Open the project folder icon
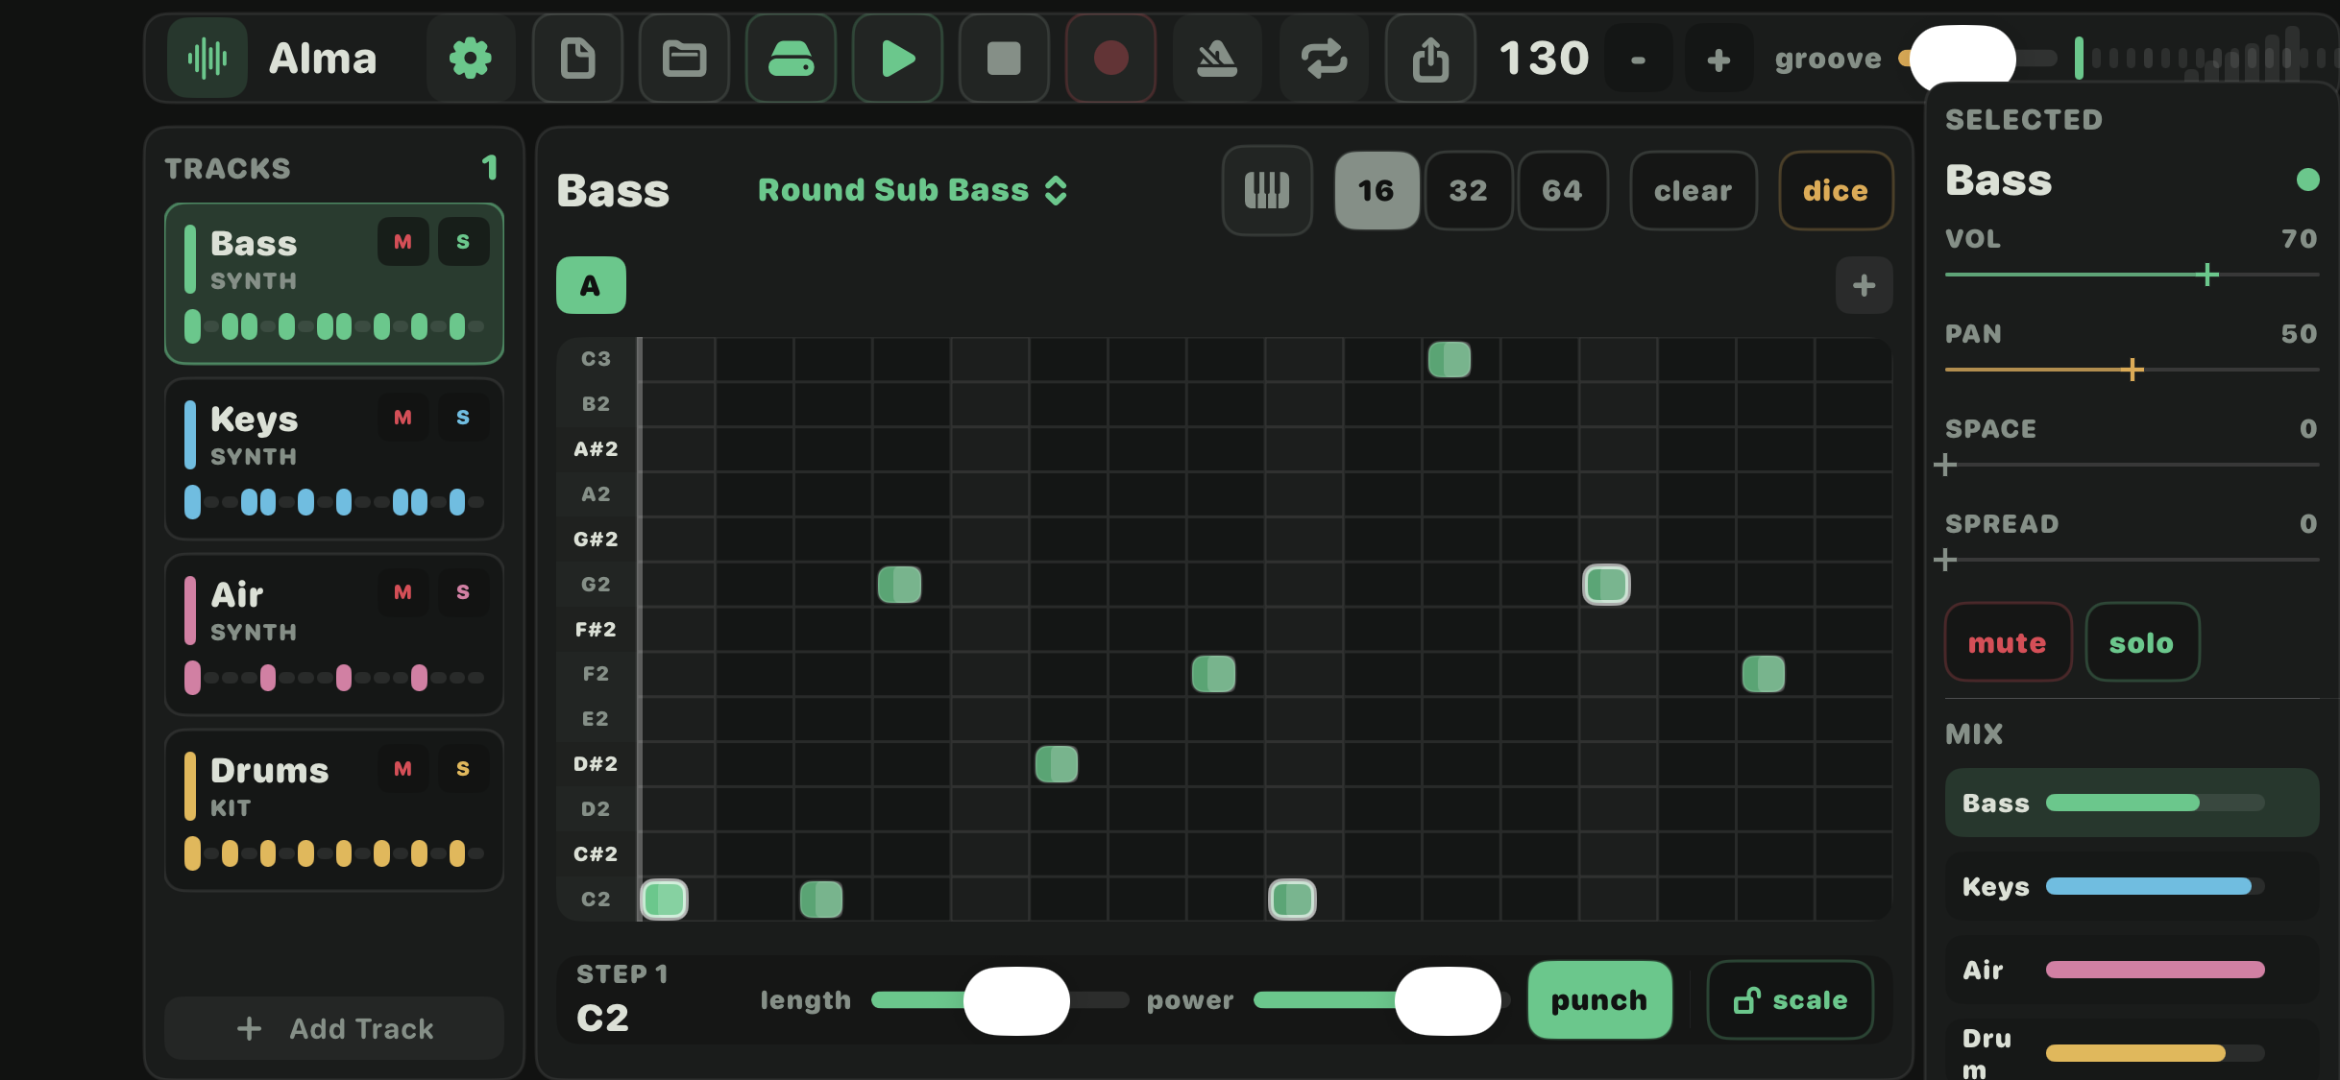The height and width of the screenshot is (1080, 2340). (x=684, y=59)
